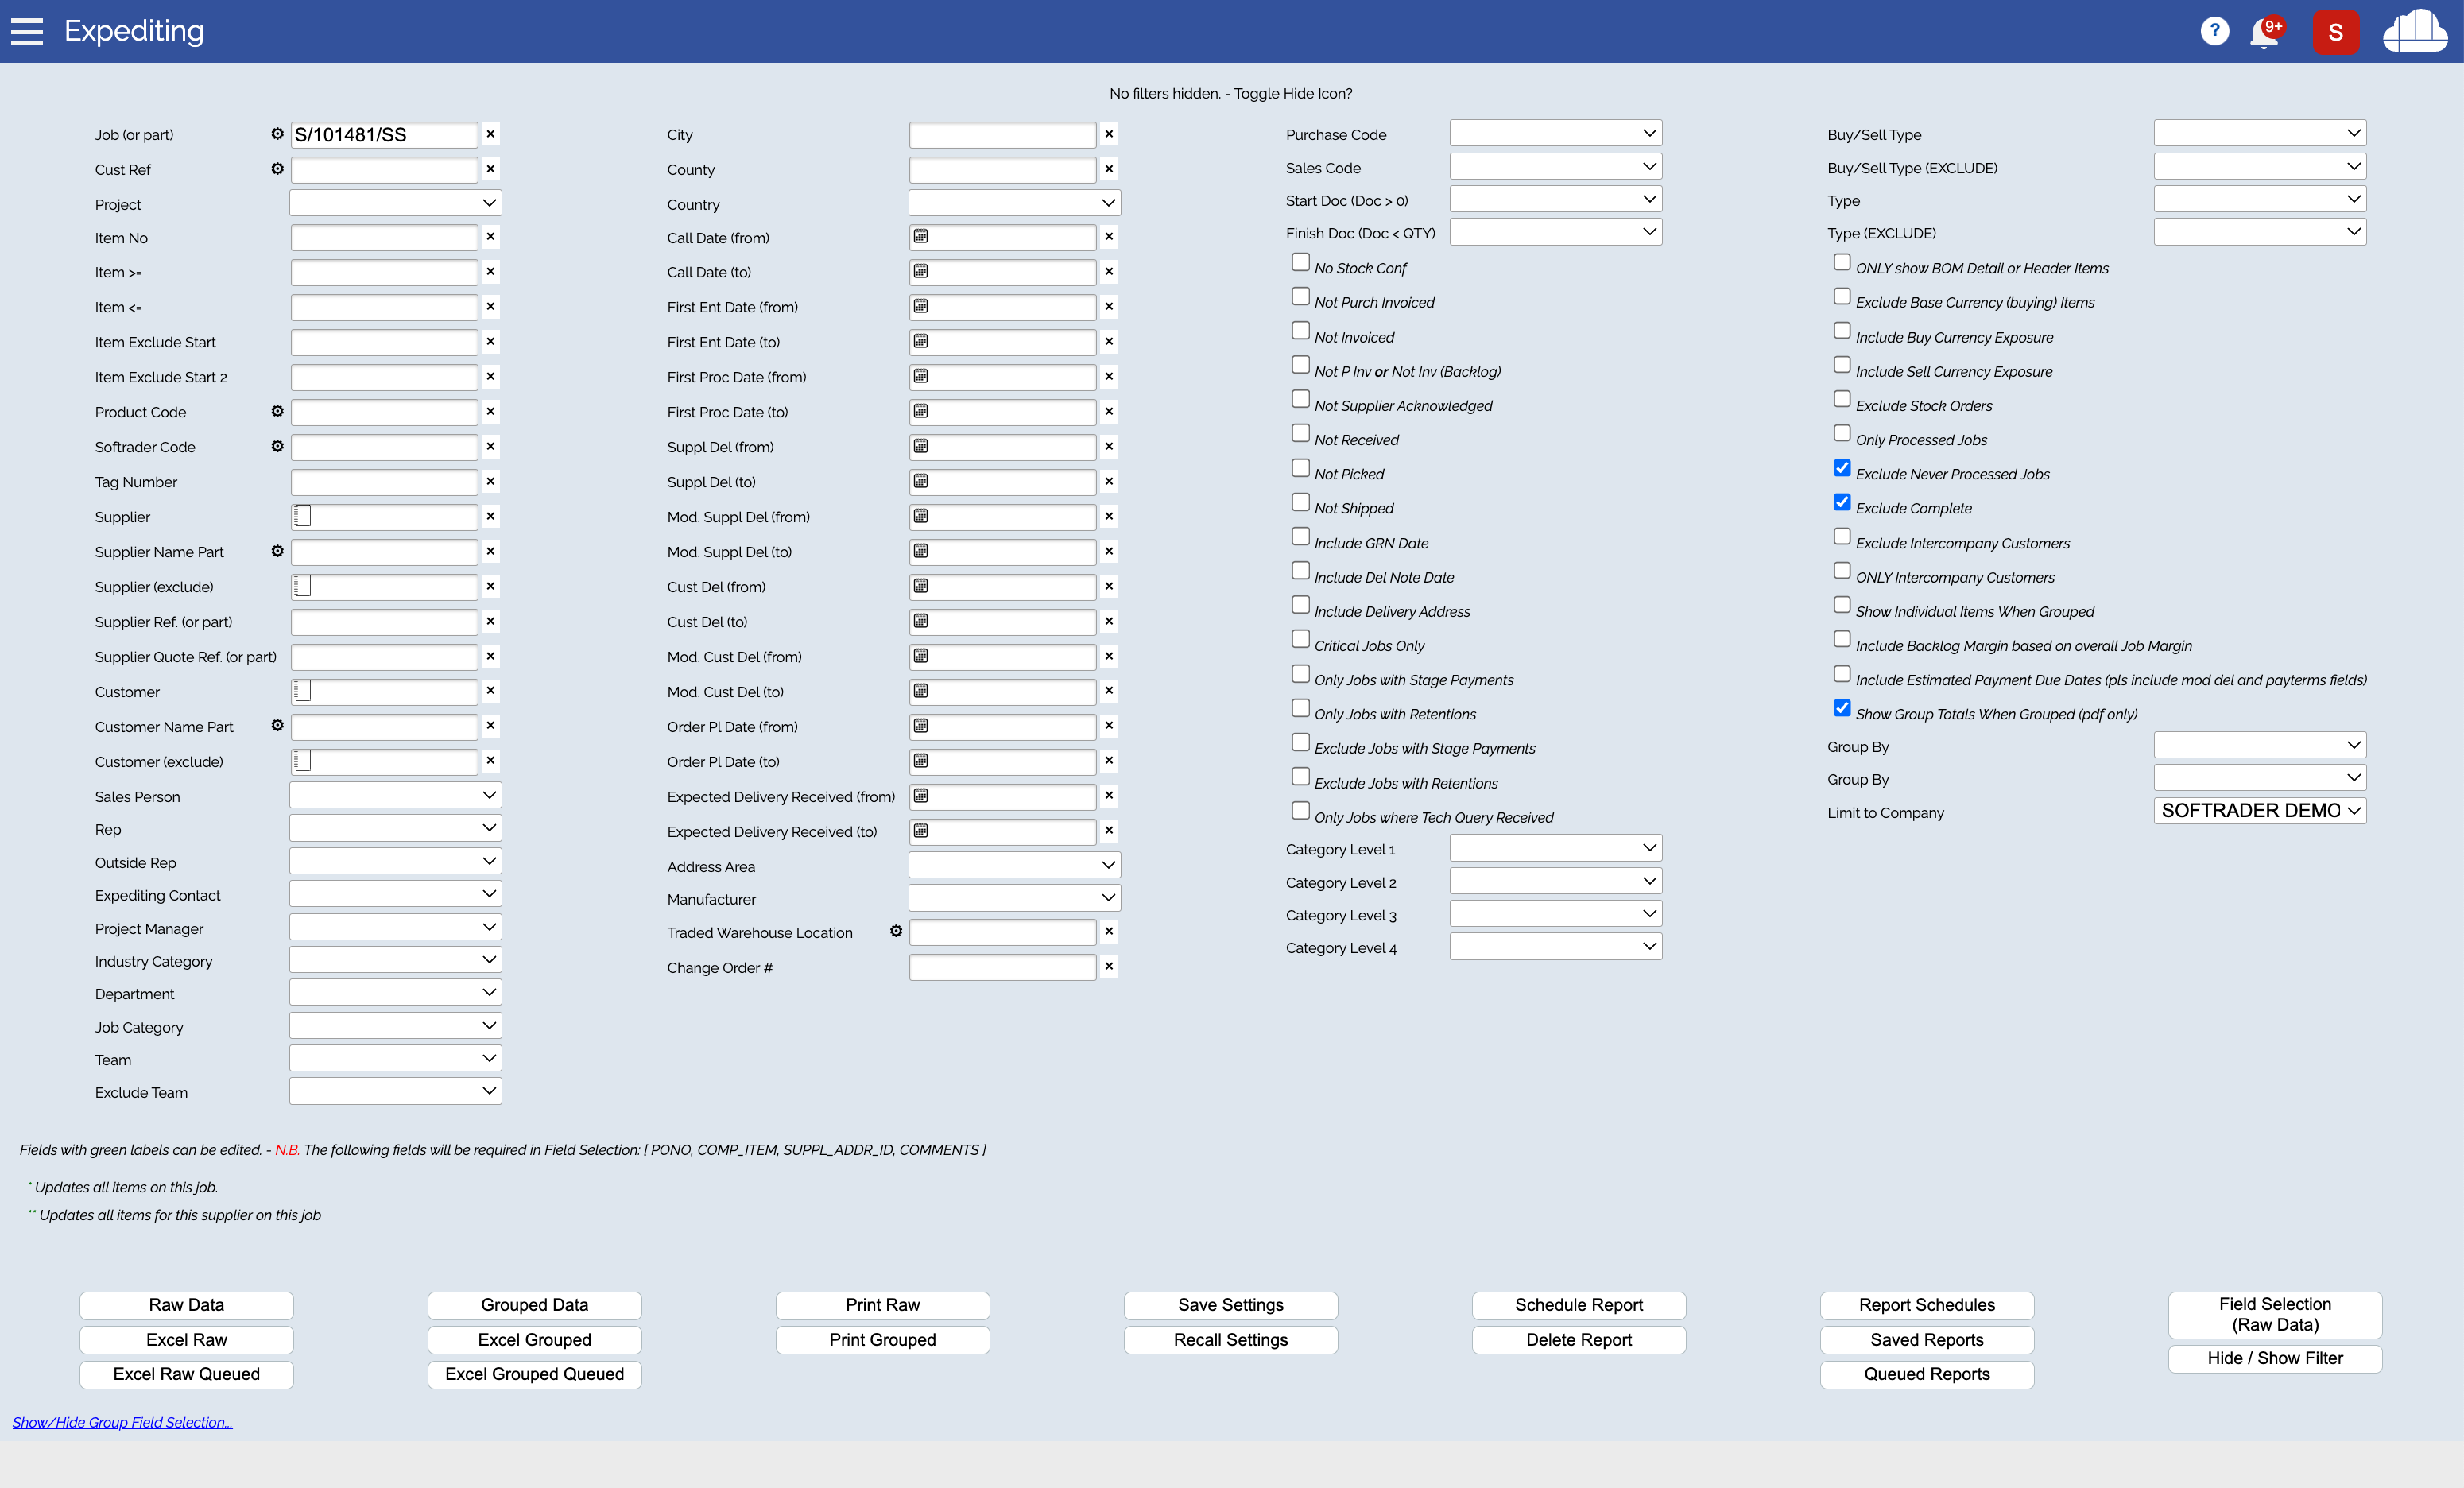Image resolution: width=2464 pixels, height=1488 pixels.
Task: Click the Raw Data button
Action: (x=186, y=1304)
